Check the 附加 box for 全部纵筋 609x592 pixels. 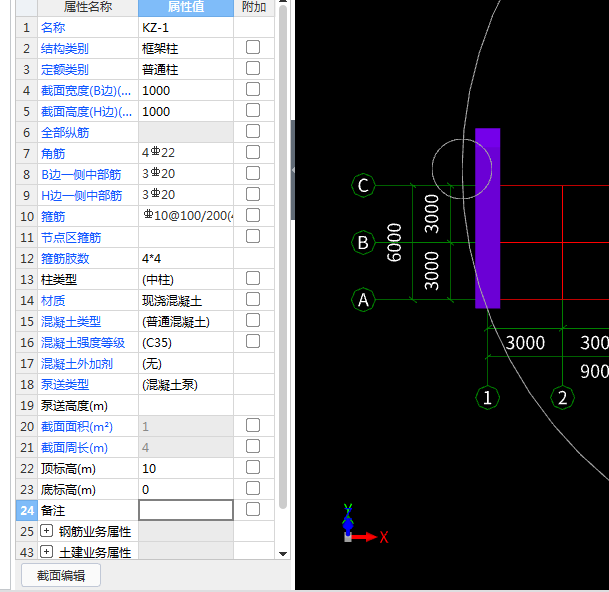253,131
